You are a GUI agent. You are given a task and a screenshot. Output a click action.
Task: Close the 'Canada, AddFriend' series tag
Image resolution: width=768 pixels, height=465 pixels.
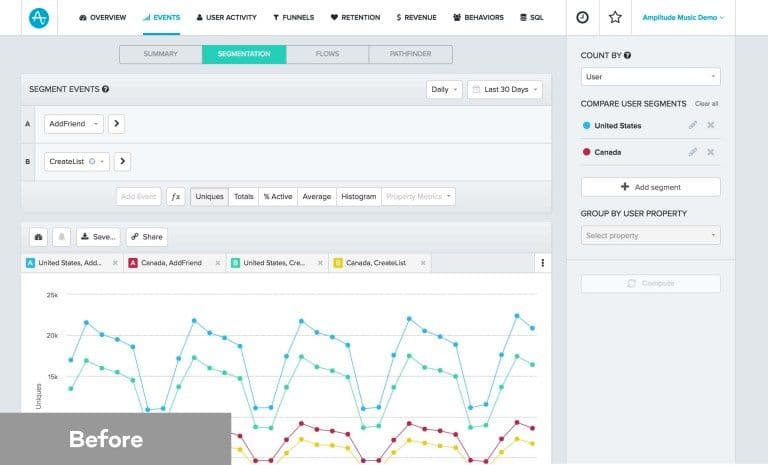coord(216,263)
